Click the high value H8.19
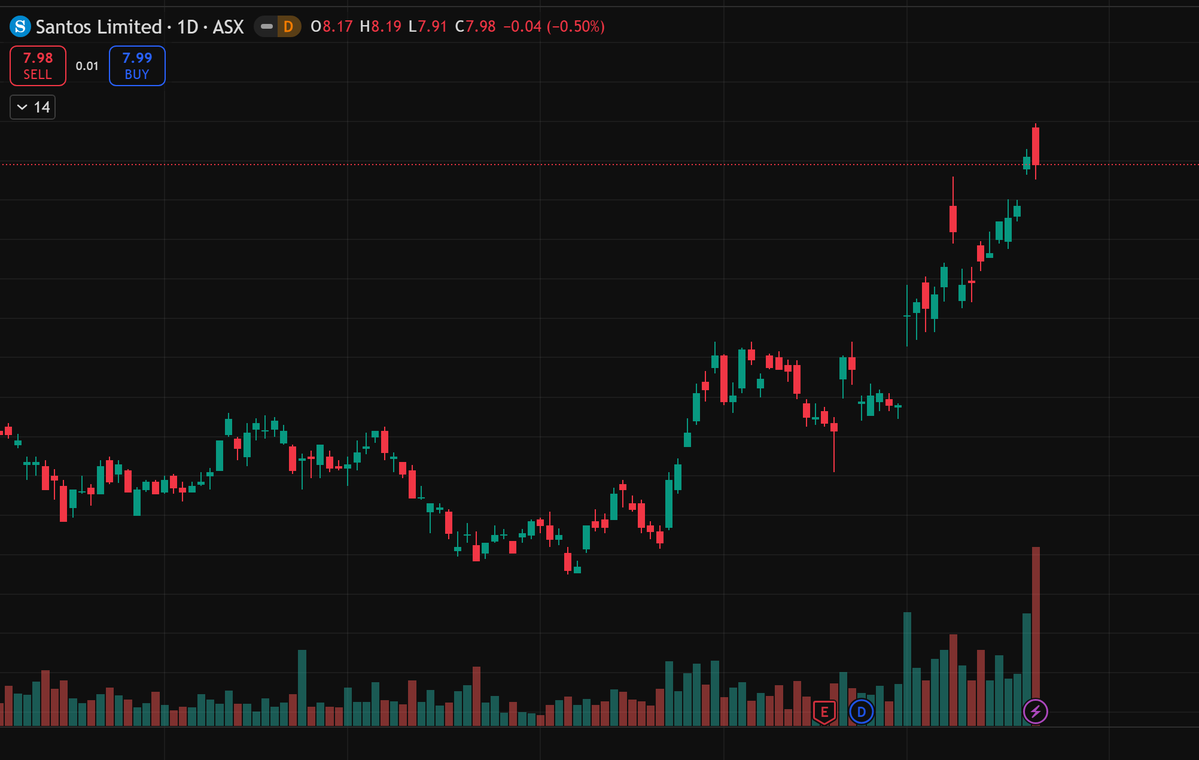 pos(381,27)
